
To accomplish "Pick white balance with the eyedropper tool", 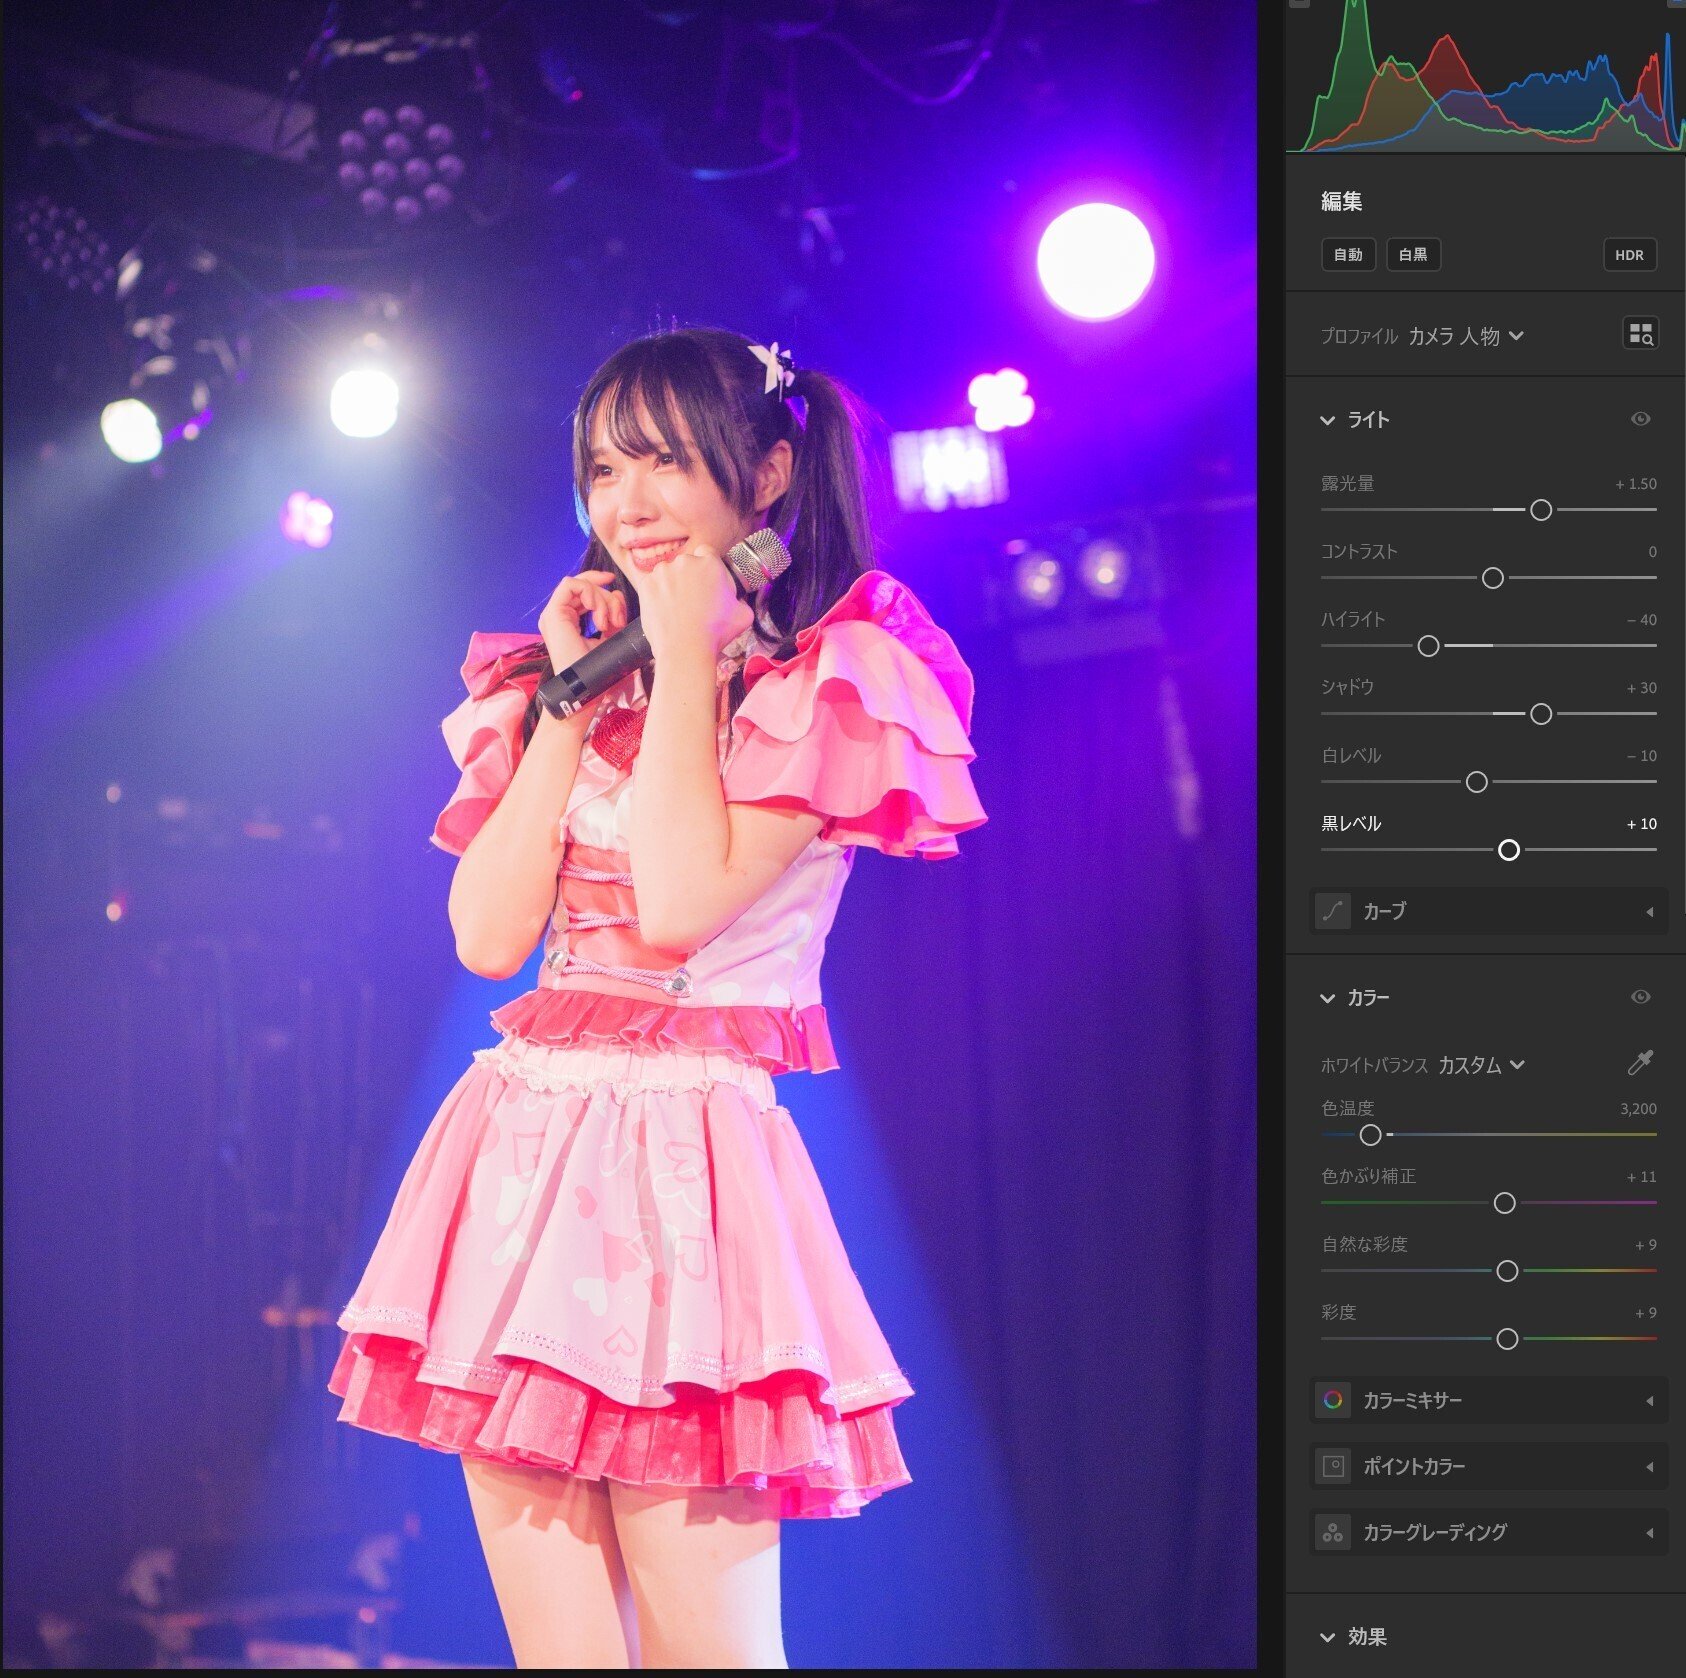I will [x=1640, y=1063].
